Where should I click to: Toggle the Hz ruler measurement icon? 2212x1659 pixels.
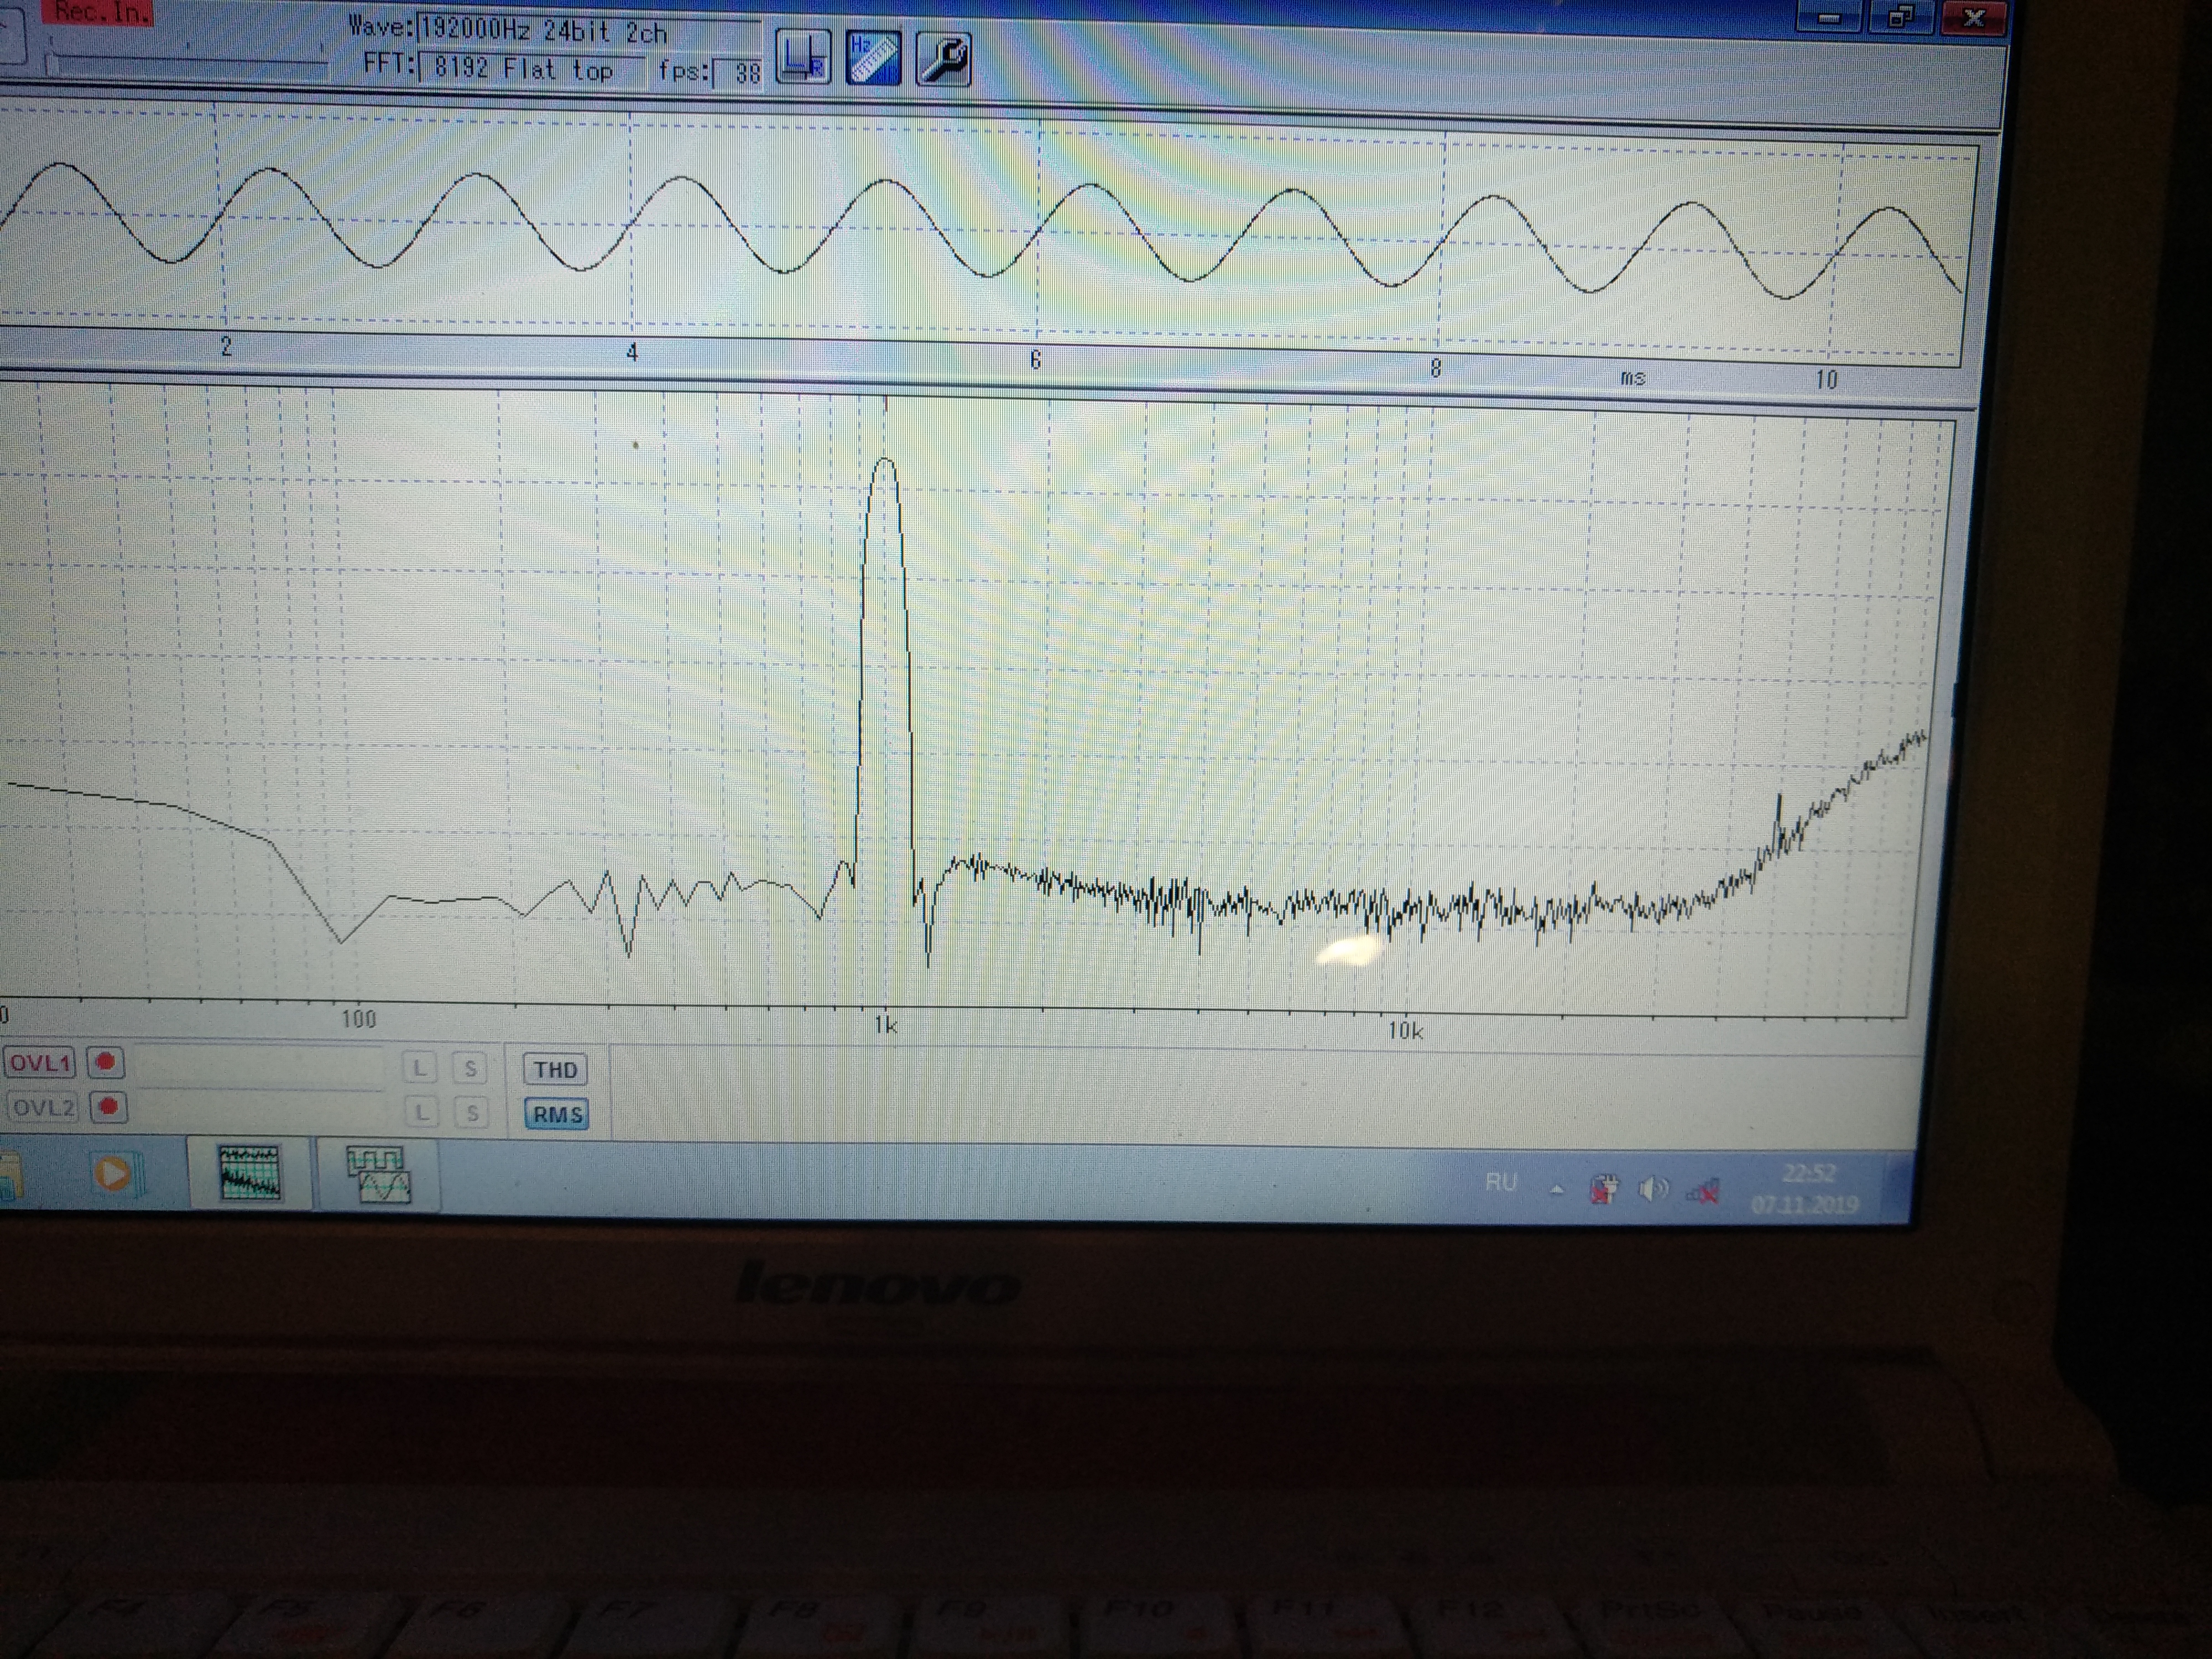(873, 58)
